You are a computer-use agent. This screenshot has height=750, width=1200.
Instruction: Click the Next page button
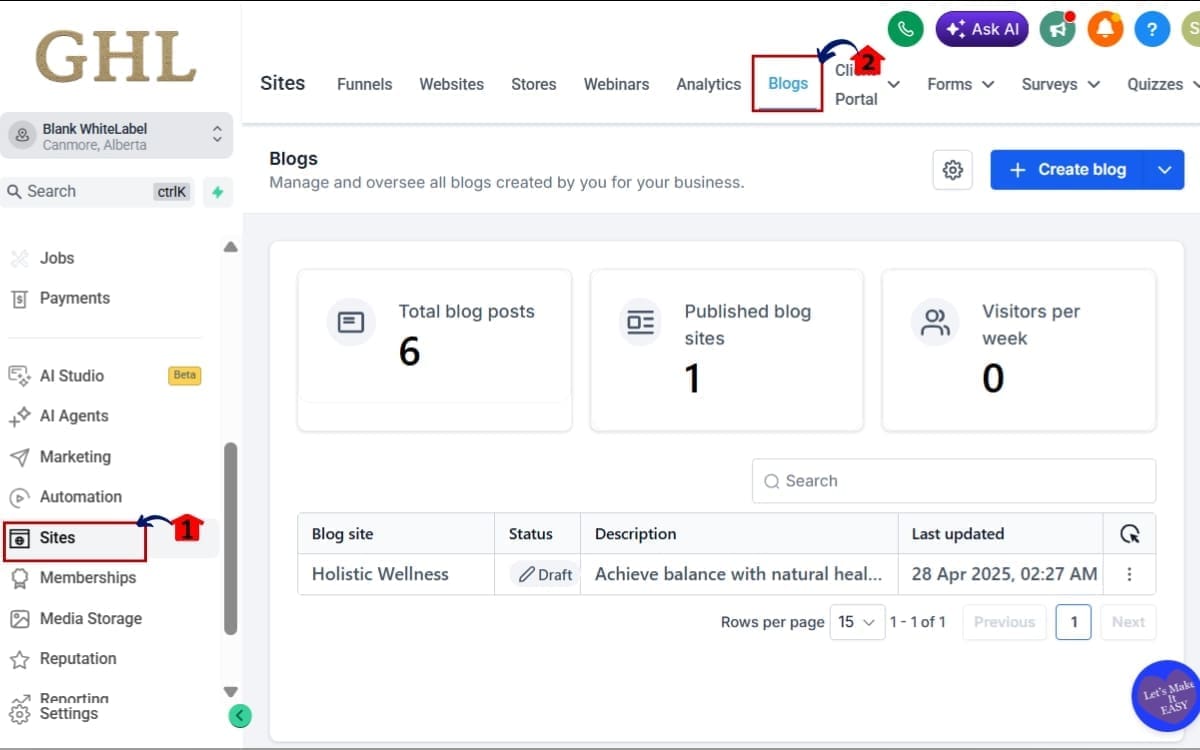[1128, 622]
